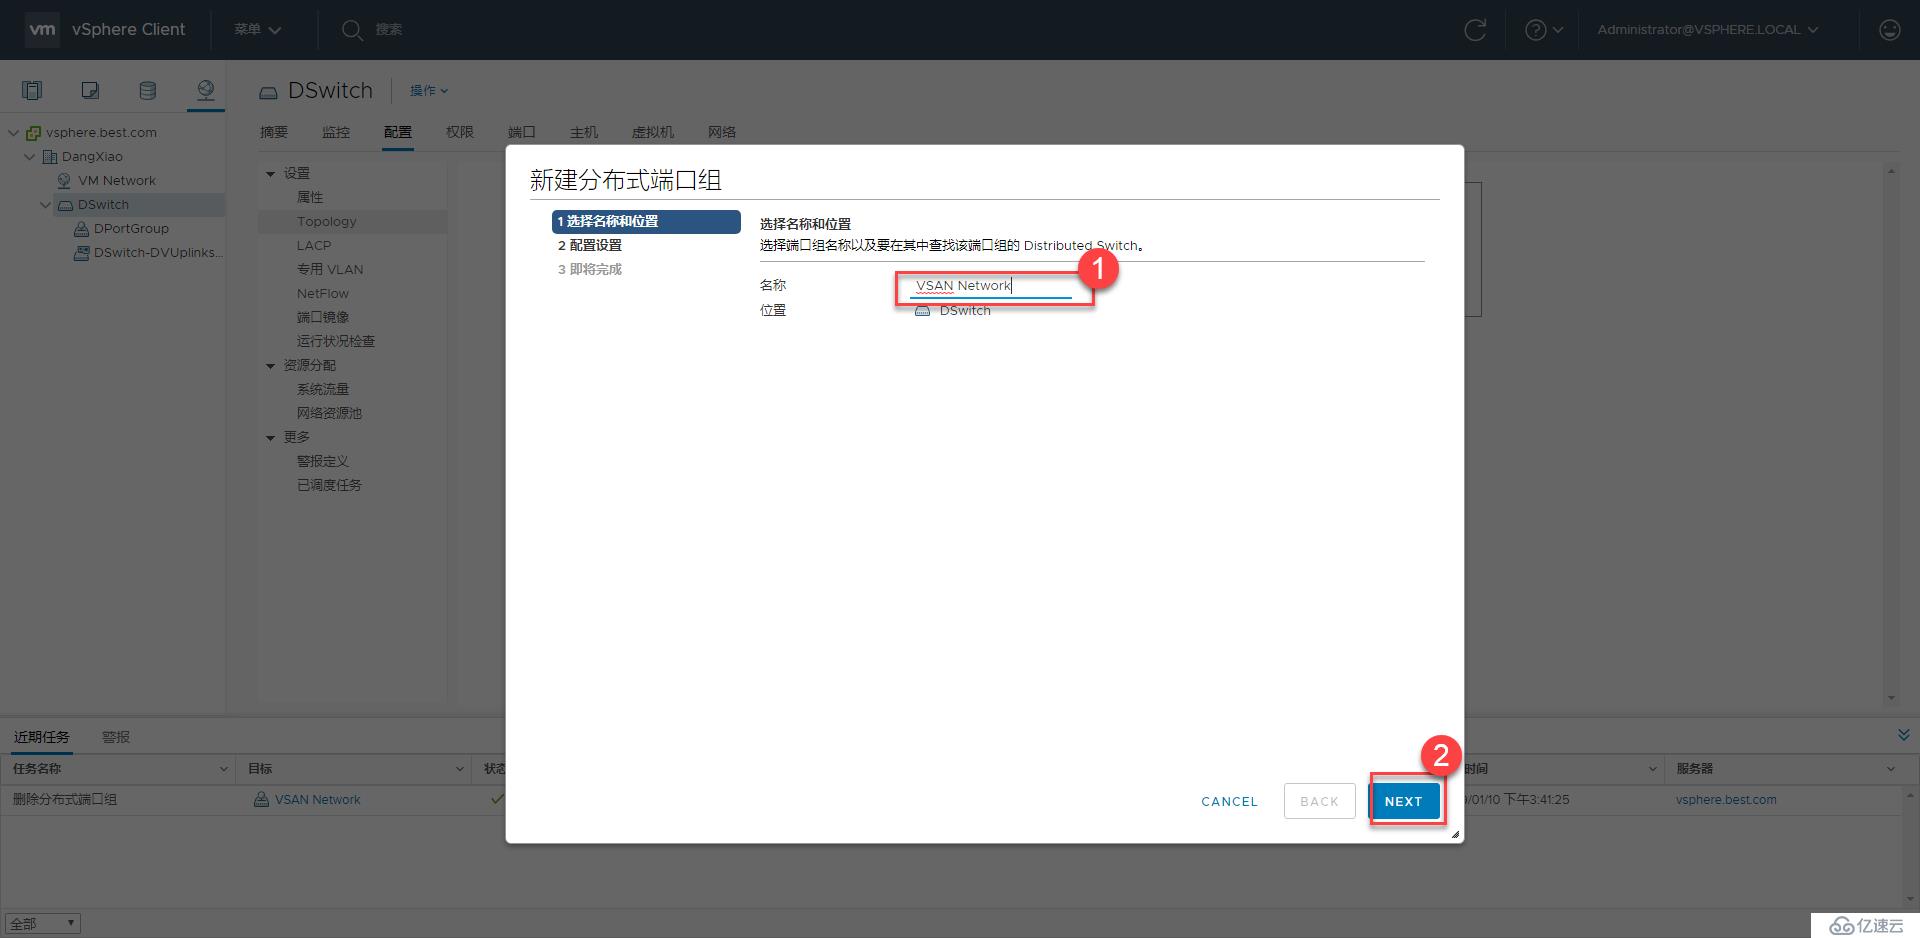Open the 操作 actions dropdown
1920x938 pixels.
click(429, 91)
